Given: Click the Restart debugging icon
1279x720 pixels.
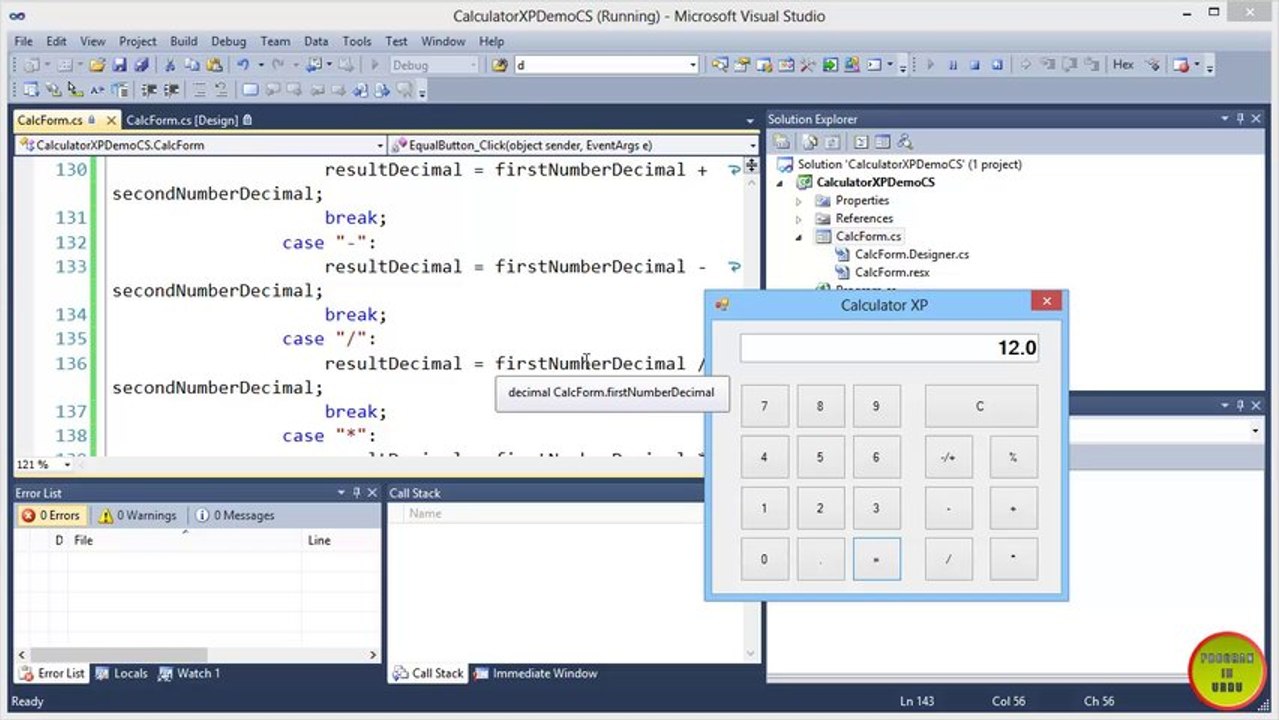Looking at the screenshot, I should 997,65.
